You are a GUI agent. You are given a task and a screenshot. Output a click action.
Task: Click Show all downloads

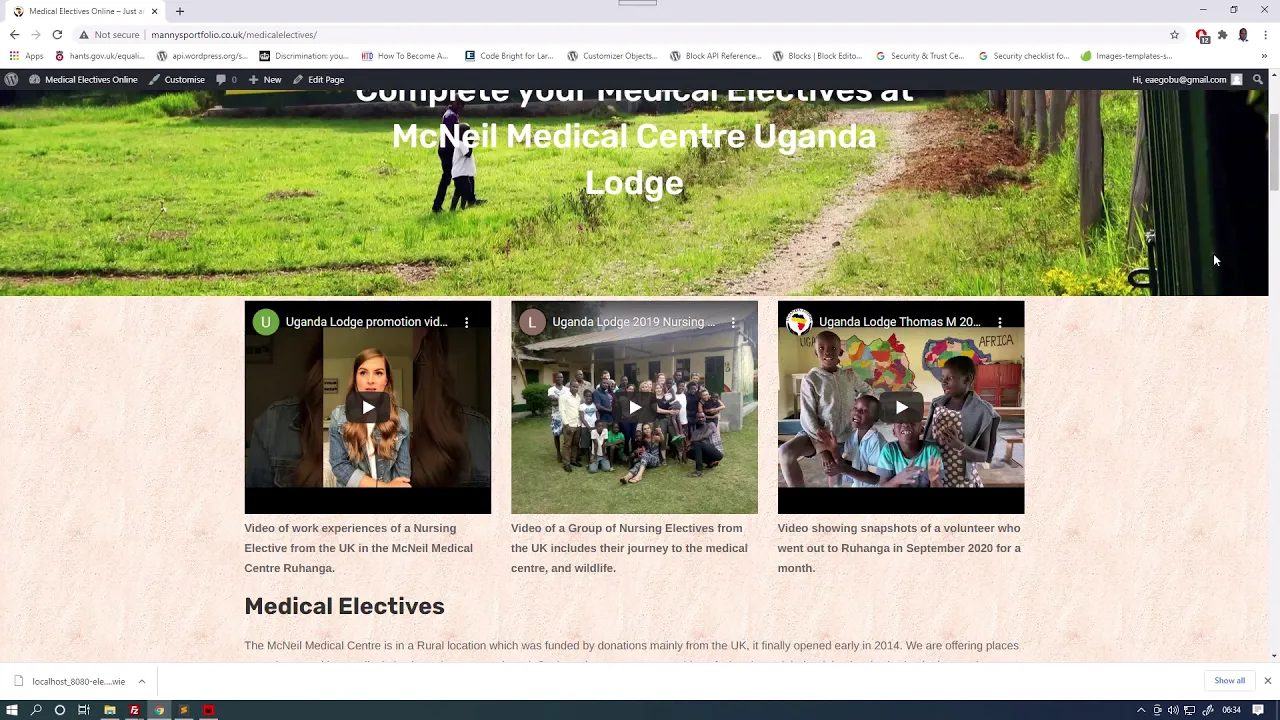coord(1230,681)
